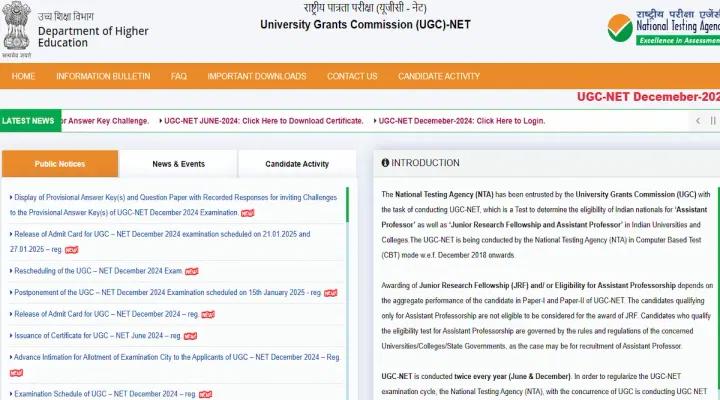The image size is (720, 400).
Task: Open UGC-NET December-2024 Click Here to Login link
Action: coord(462,121)
